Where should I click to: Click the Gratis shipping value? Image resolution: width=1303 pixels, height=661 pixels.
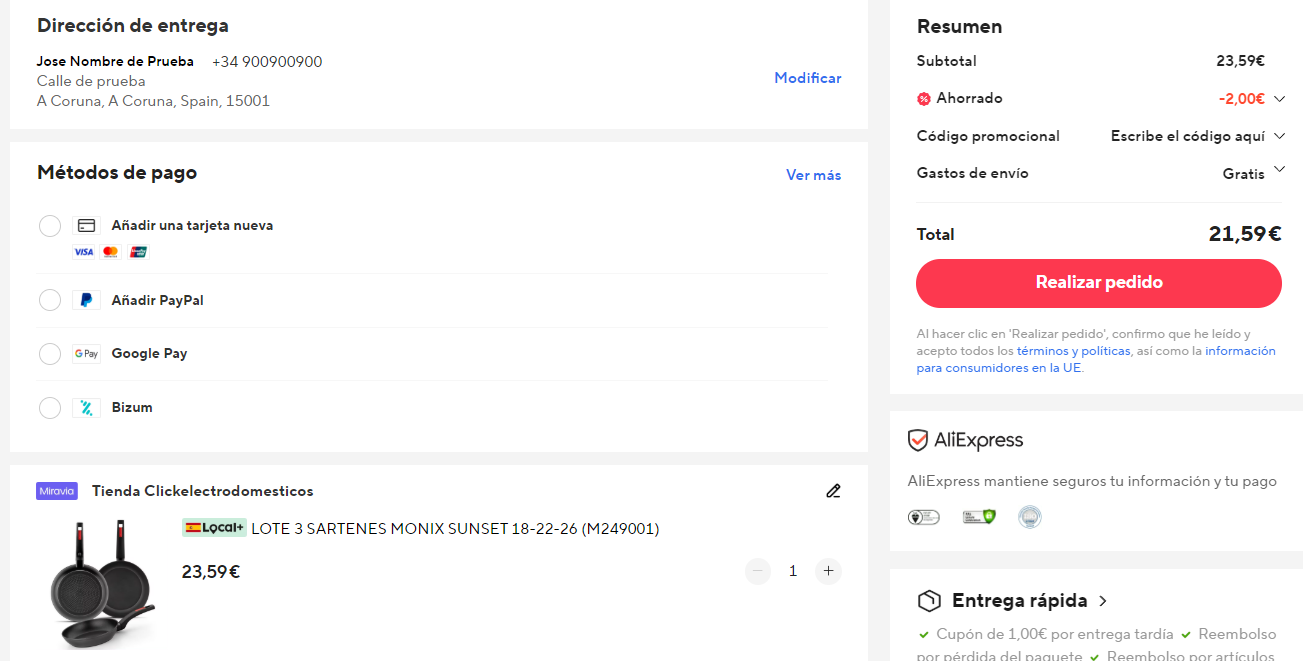pyautogui.click(x=1244, y=173)
